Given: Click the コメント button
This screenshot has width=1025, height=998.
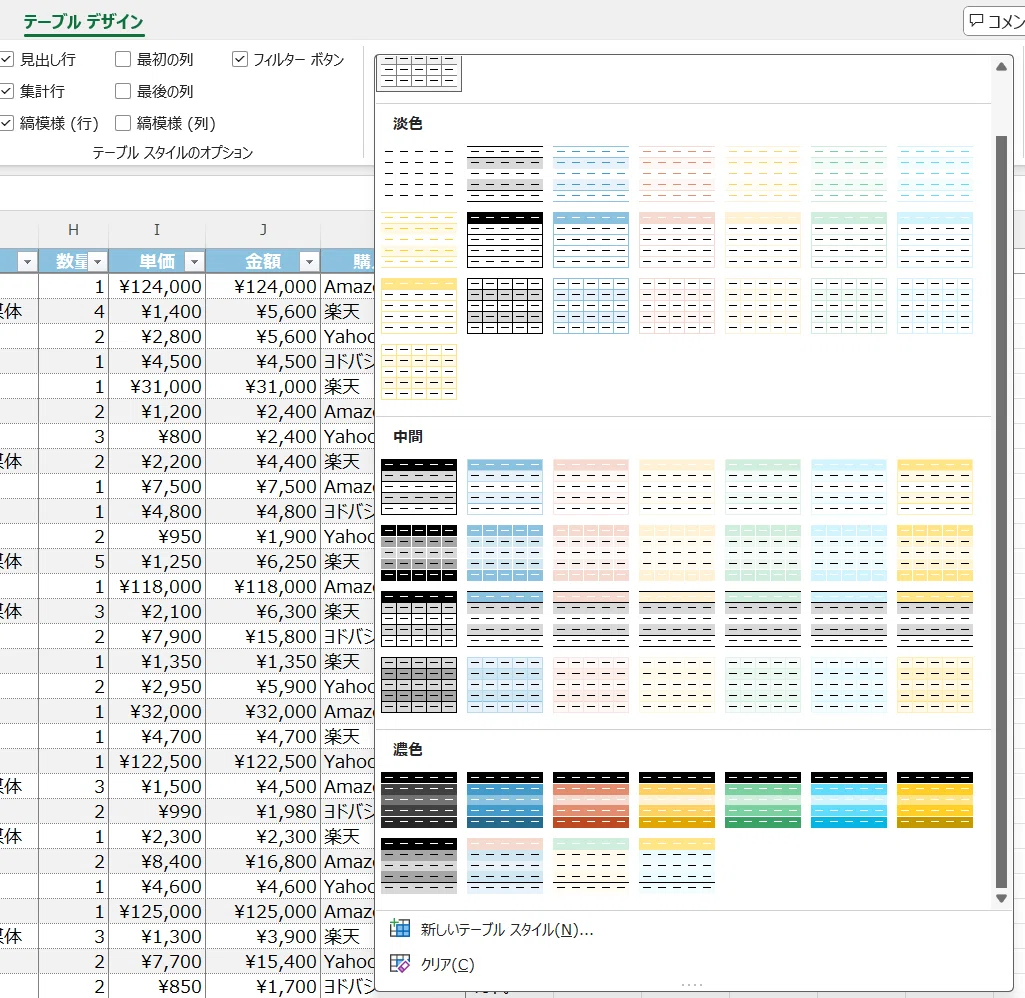Looking at the screenshot, I should (x=994, y=22).
